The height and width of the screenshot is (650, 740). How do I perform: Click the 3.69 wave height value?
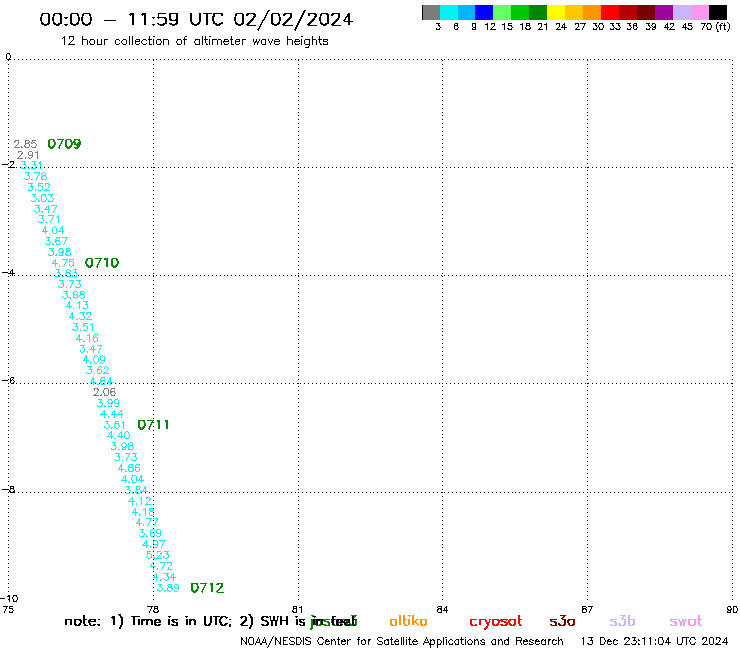pos(150,533)
